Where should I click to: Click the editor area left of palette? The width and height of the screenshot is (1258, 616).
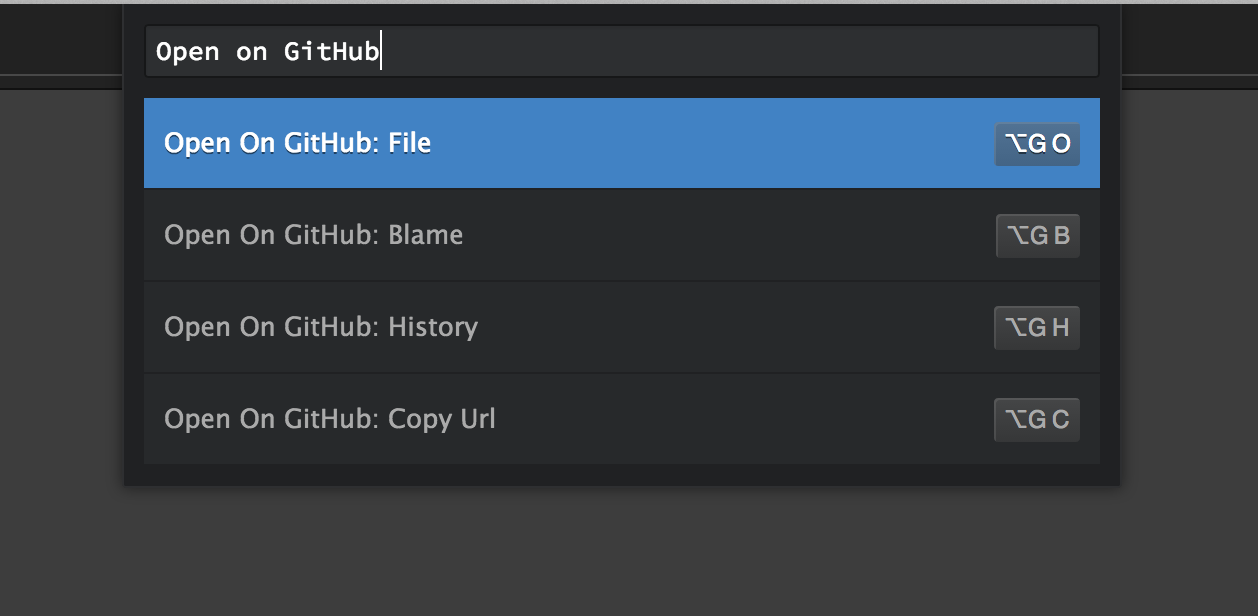point(60,300)
